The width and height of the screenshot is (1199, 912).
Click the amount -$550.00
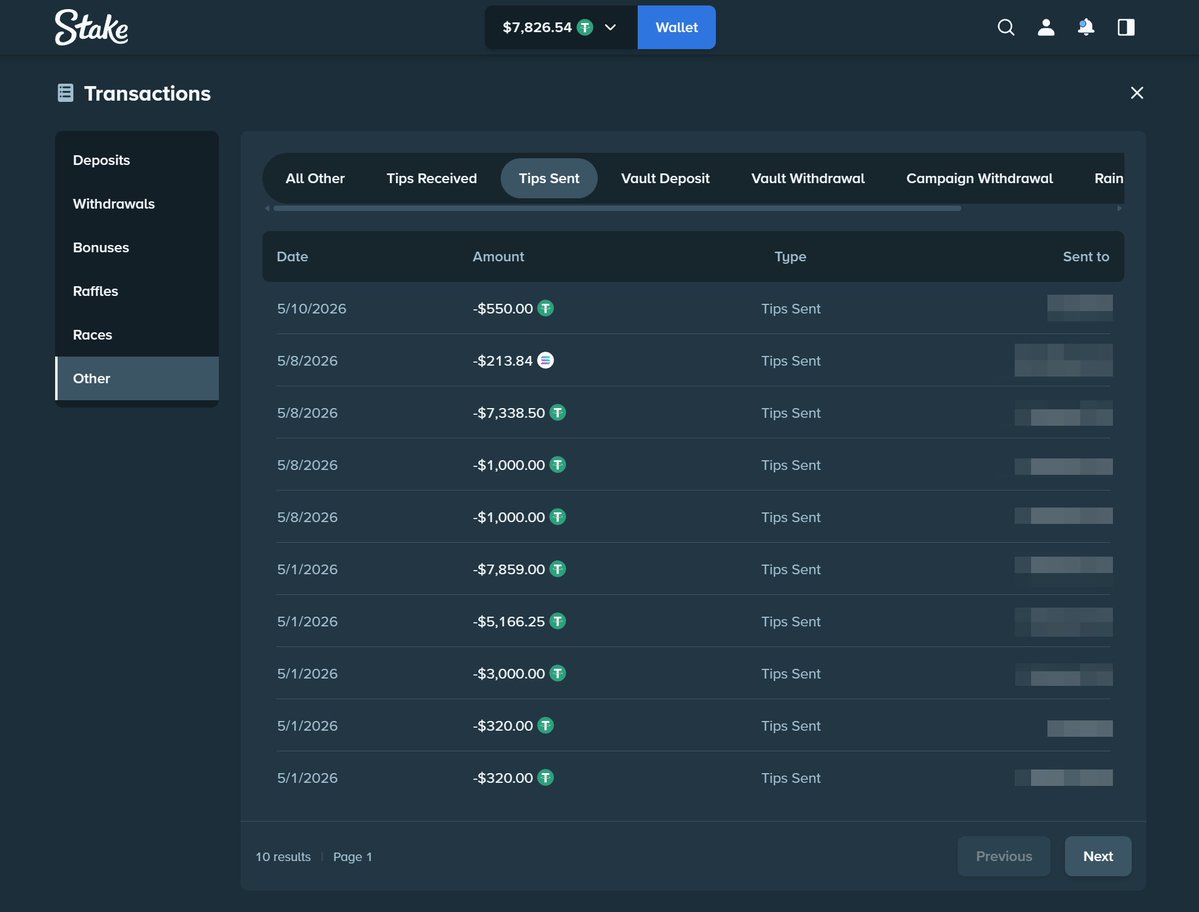click(502, 309)
